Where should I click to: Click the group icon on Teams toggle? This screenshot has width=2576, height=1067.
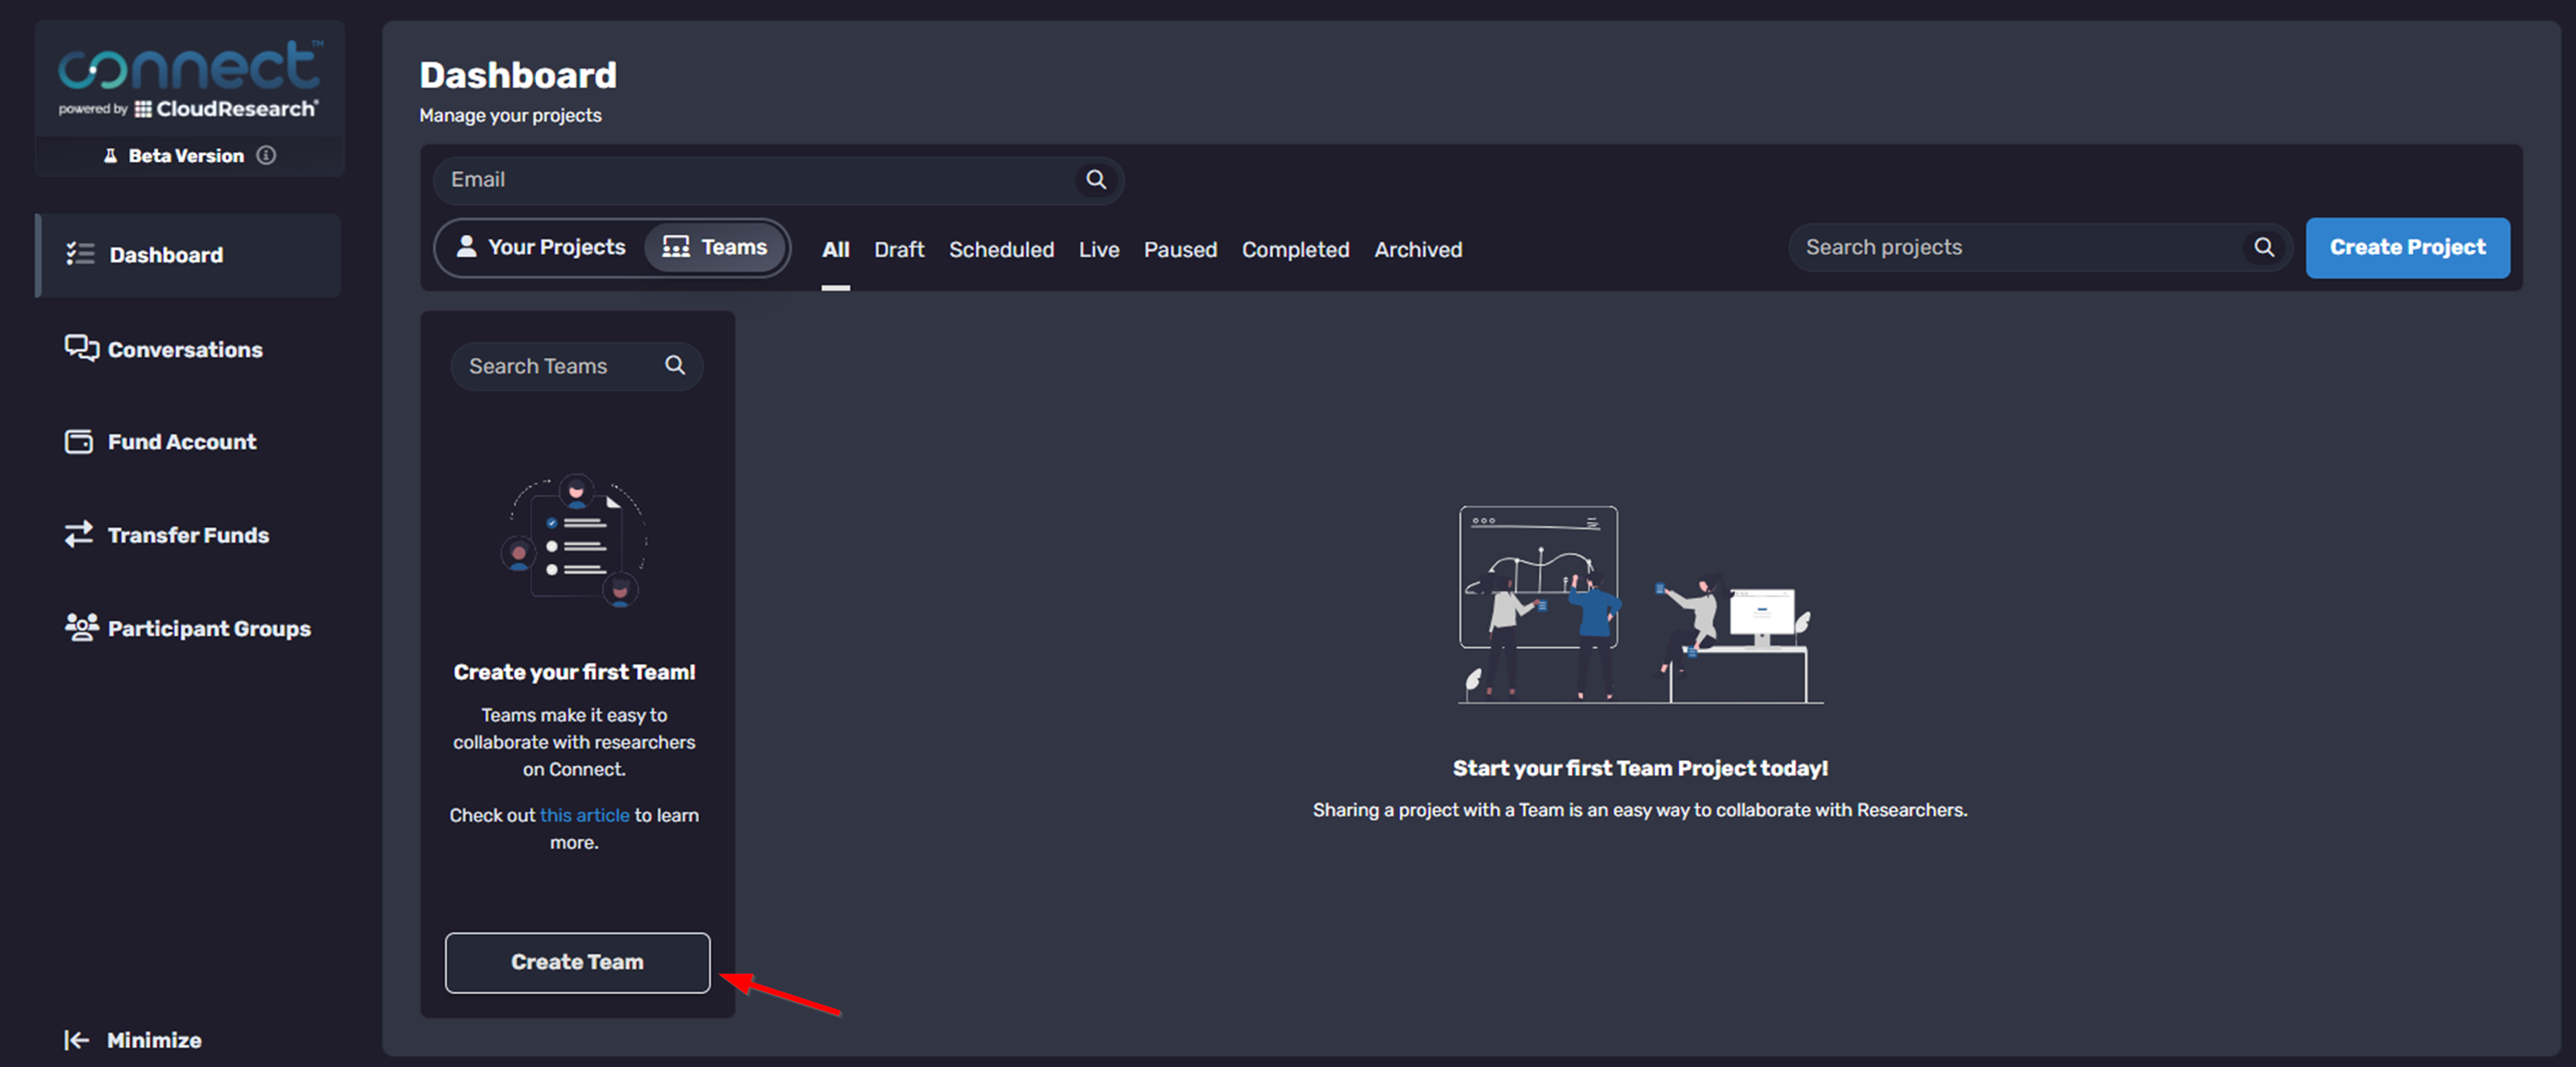[x=676, y=246]
